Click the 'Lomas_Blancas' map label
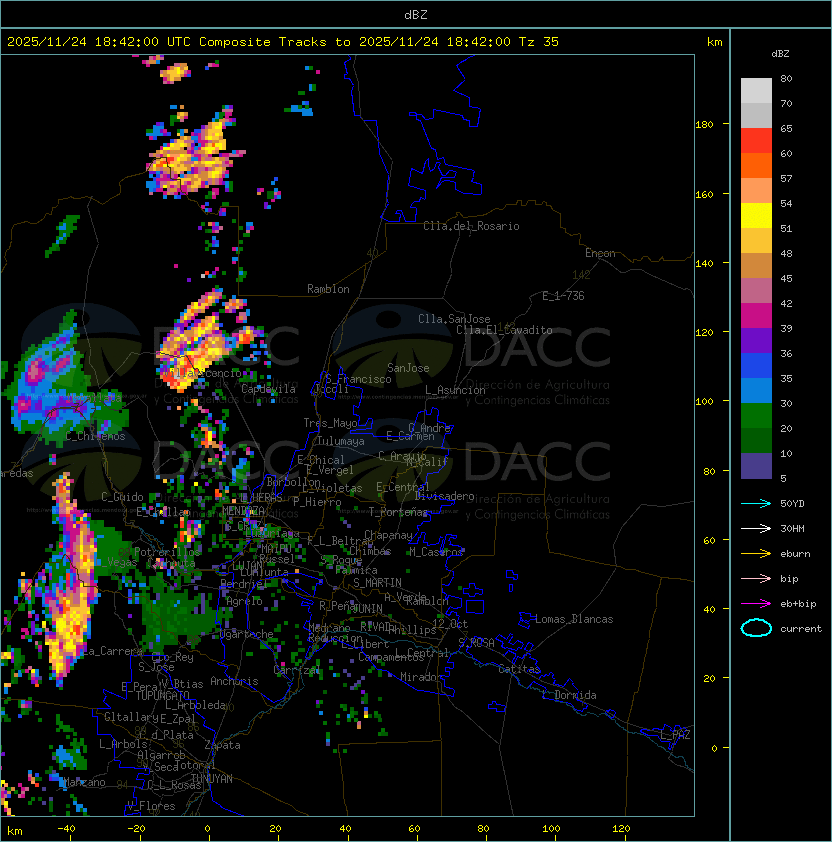 click(574, 619)
